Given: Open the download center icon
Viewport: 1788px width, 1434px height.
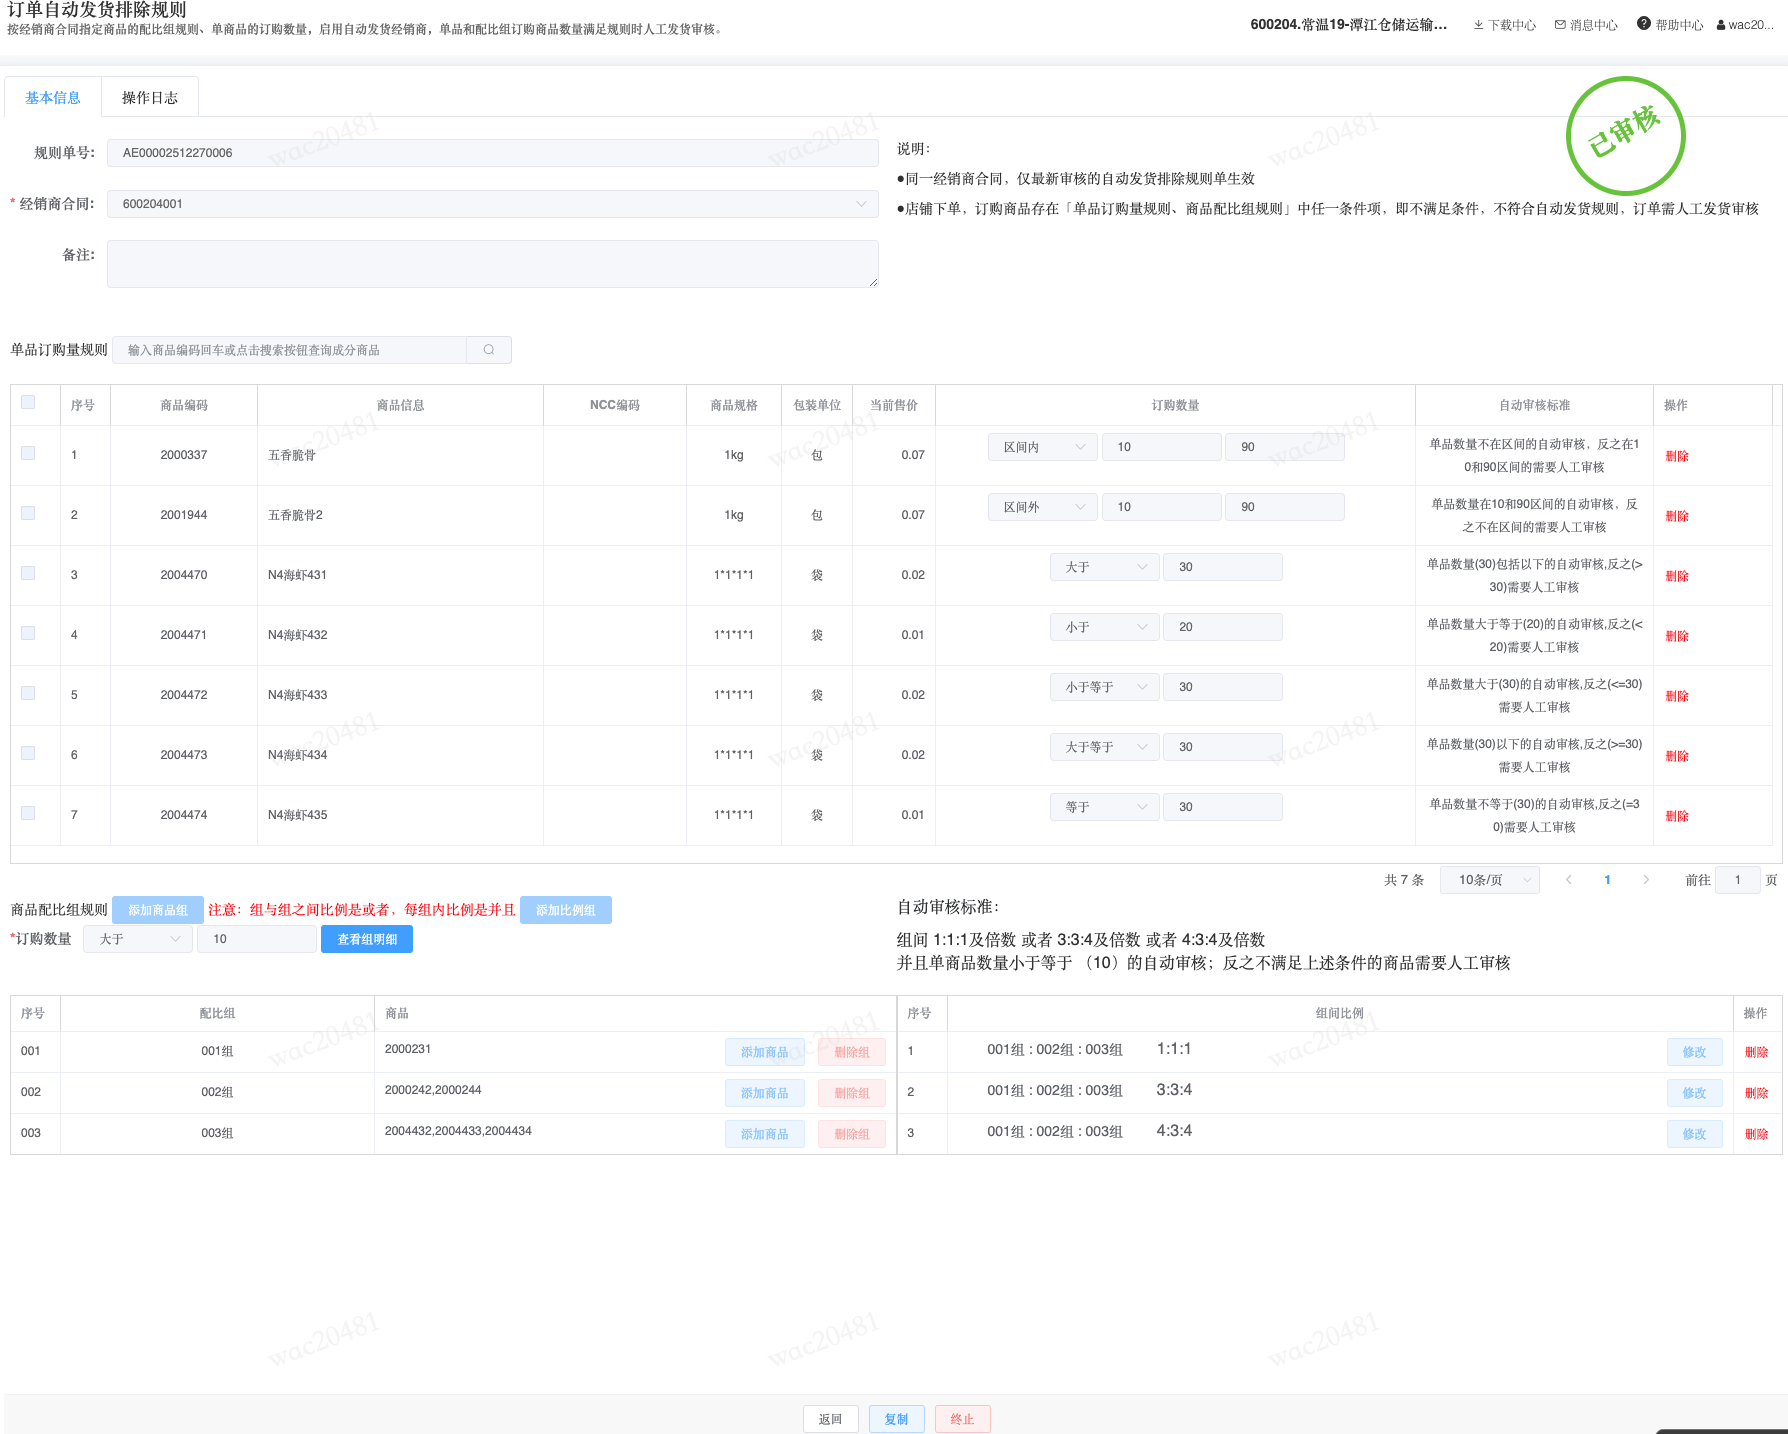Looking at the screenshot, I should [x=1478, y=25].
